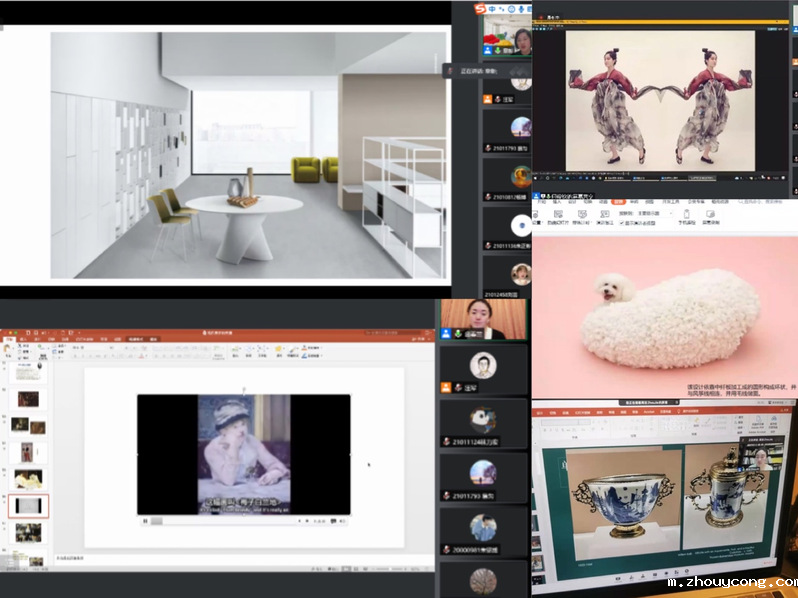Click the Text Box icon in ribbon
The height and width of the screenshot is (598, 798).
(262, 349)
